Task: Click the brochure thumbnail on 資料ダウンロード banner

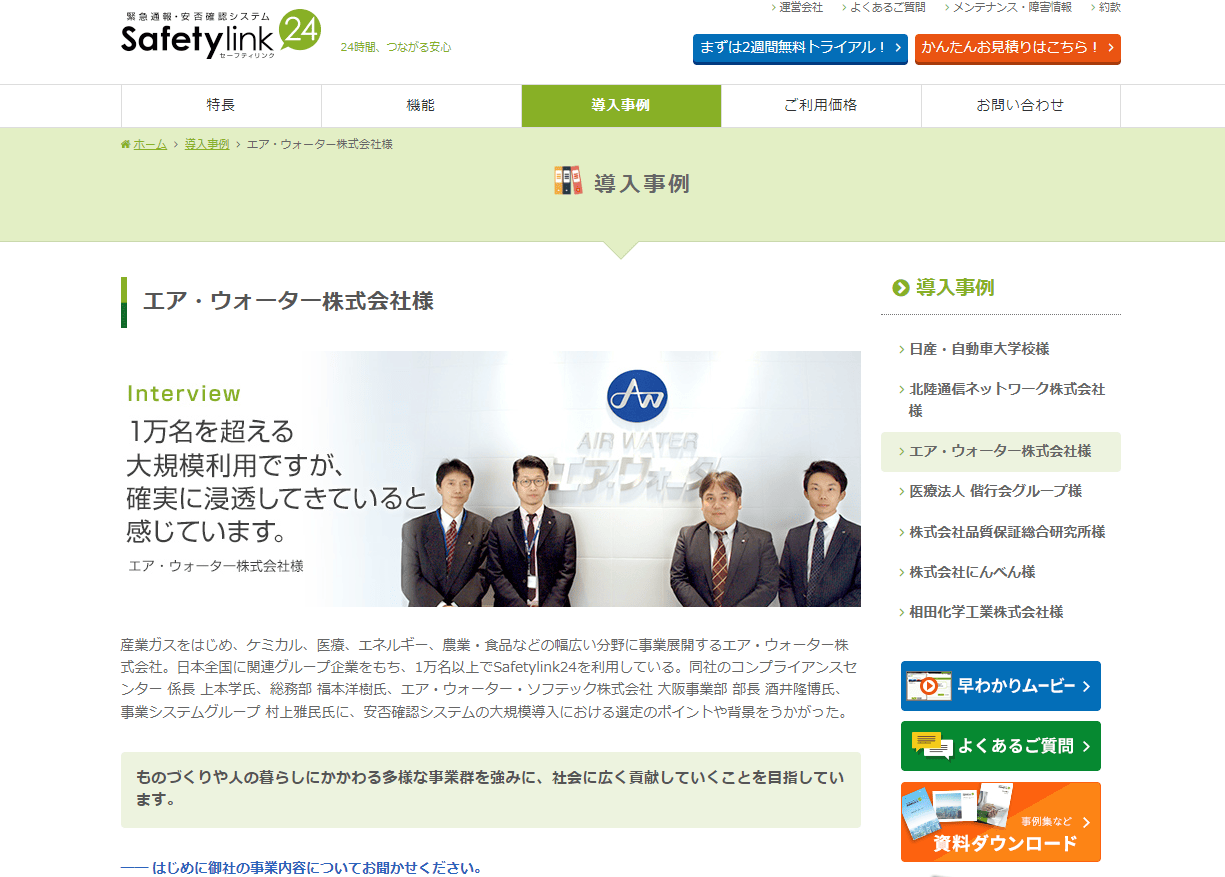Action: [956, 813]
